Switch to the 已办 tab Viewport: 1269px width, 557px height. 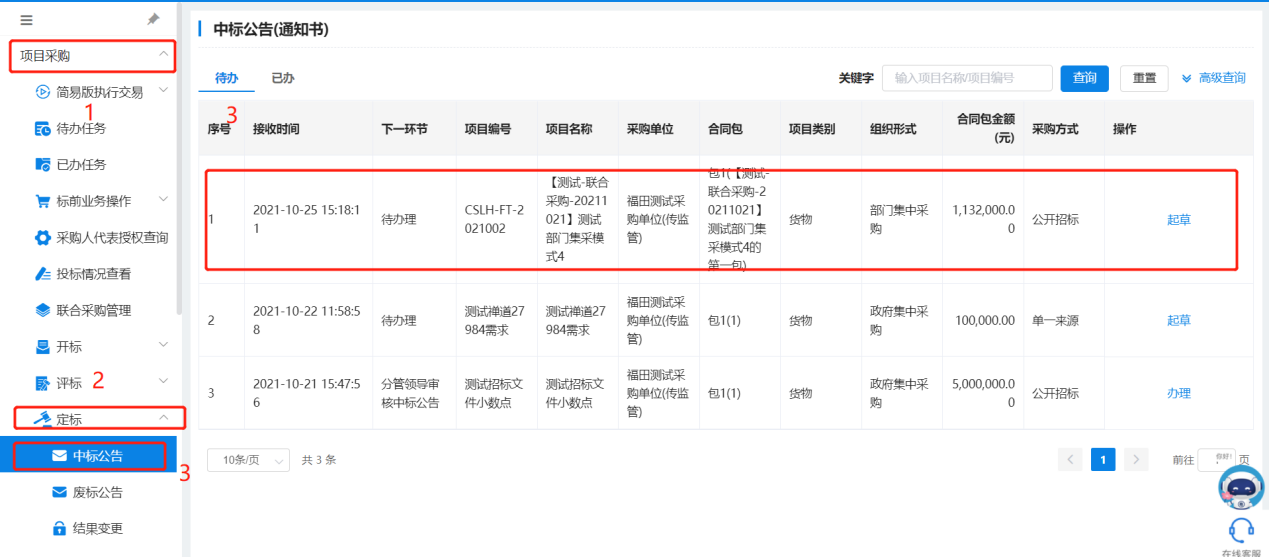coord(283,77)
